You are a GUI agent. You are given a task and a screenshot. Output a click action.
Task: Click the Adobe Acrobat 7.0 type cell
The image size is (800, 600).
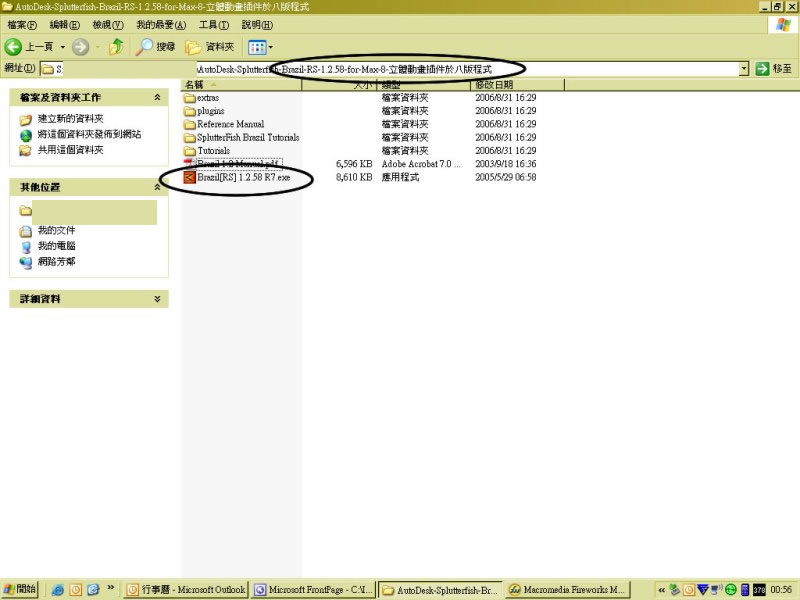pyautogui.click(x=421, y=164)
